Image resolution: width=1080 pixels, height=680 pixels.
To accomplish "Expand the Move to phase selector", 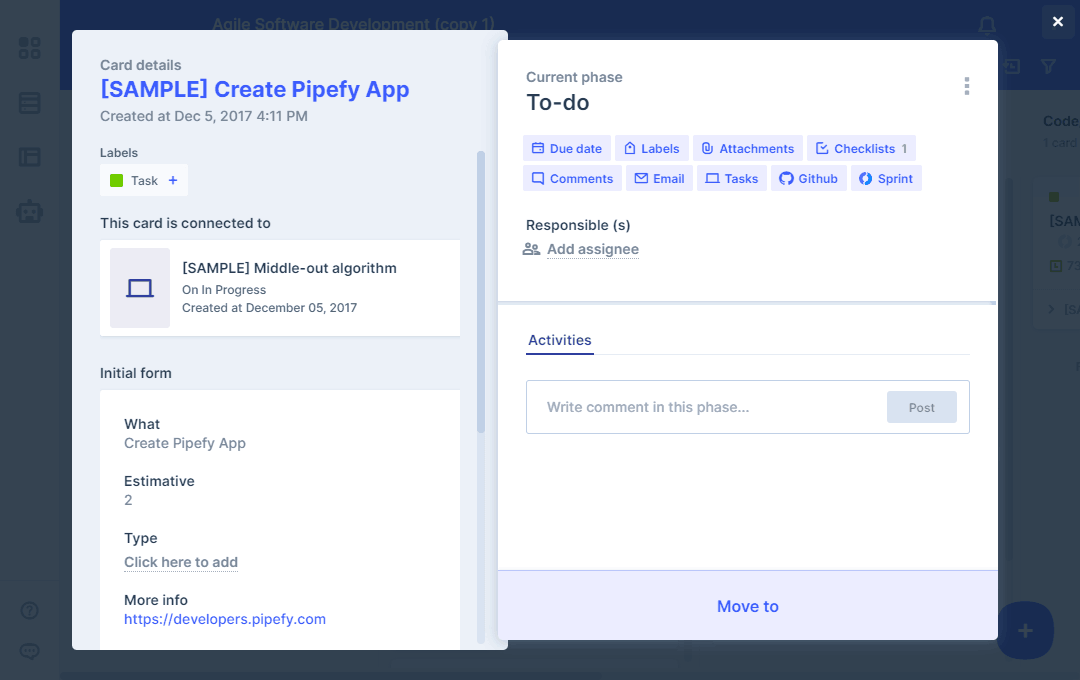I will (747, 606).
